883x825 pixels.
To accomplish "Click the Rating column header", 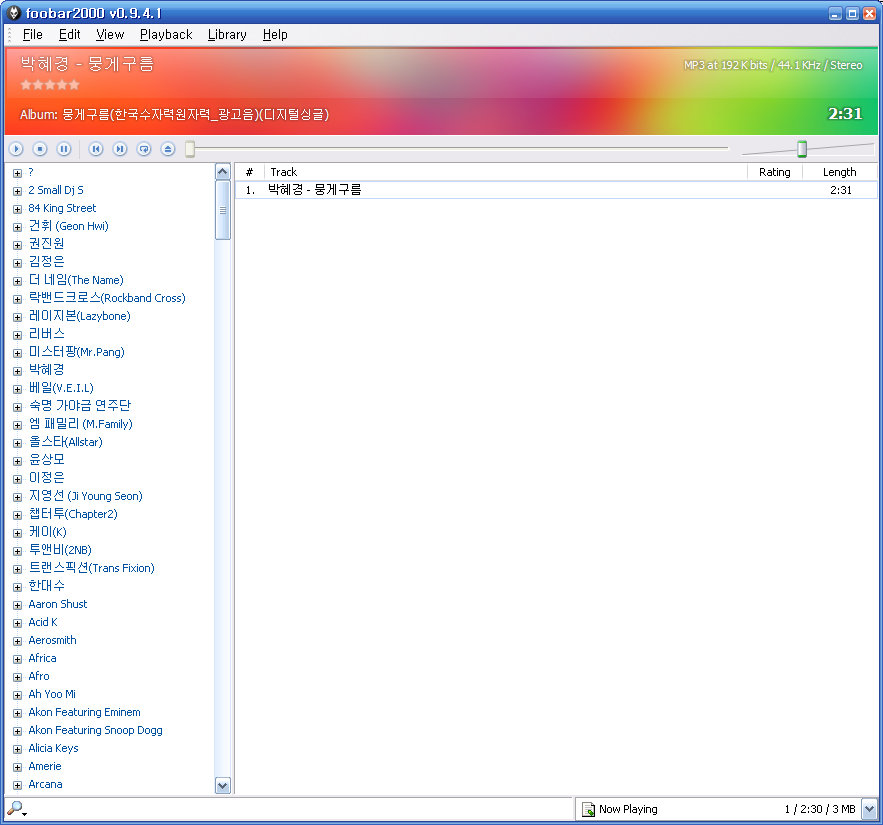I will pos(774,172).
